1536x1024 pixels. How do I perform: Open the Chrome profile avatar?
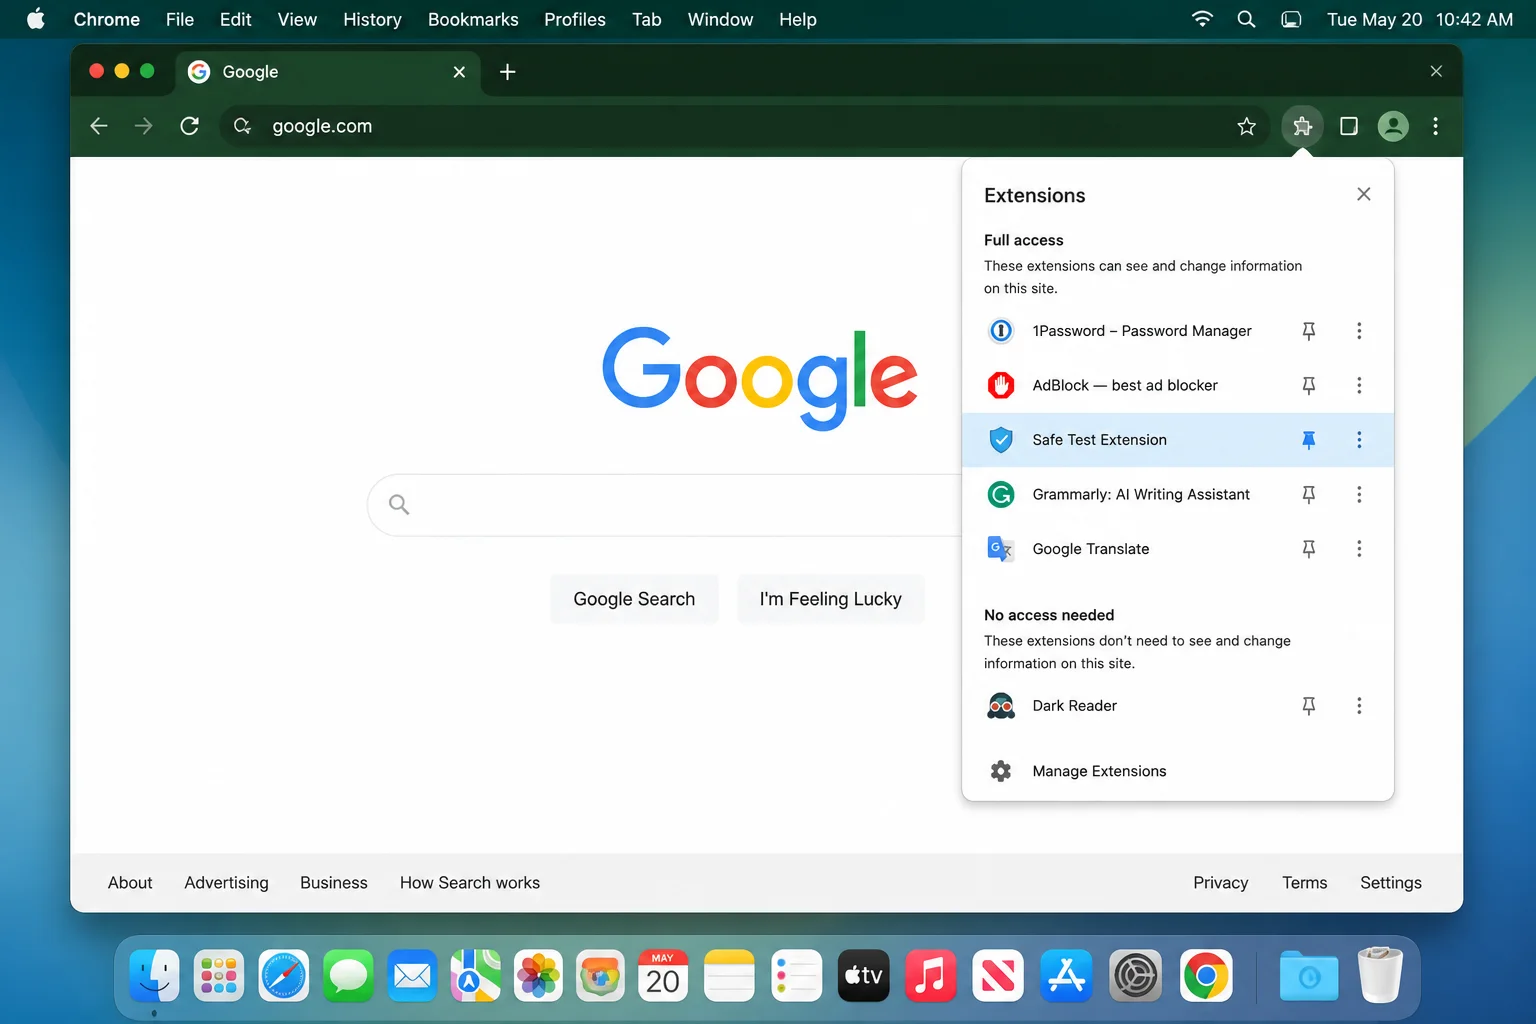click(1393, 126)
